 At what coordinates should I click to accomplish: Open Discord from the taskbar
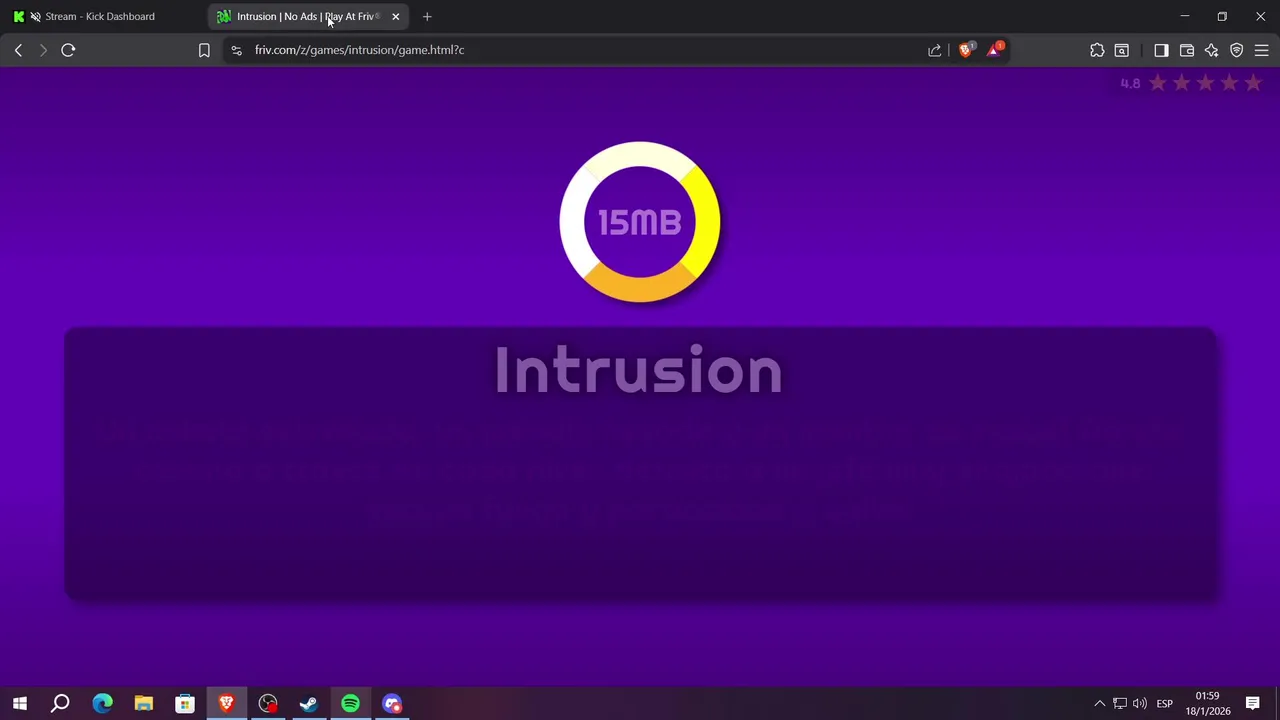pyautogui.click(x=392, y=704)
